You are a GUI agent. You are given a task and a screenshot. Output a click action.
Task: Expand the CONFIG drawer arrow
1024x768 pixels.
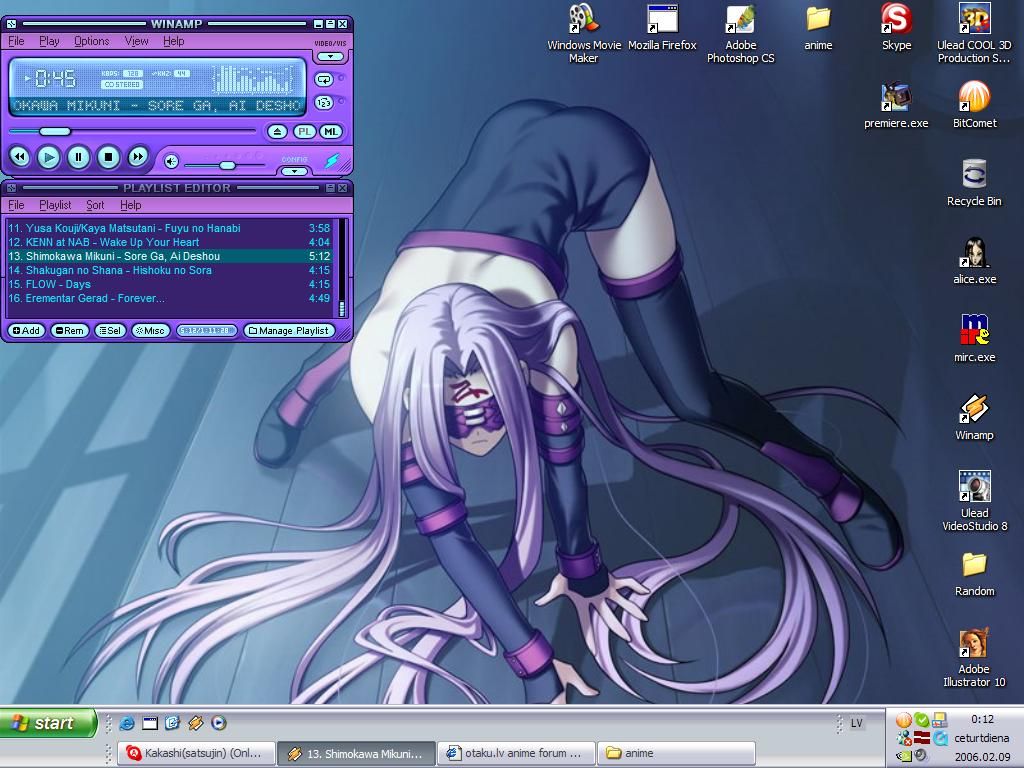(x=295, y=171)
